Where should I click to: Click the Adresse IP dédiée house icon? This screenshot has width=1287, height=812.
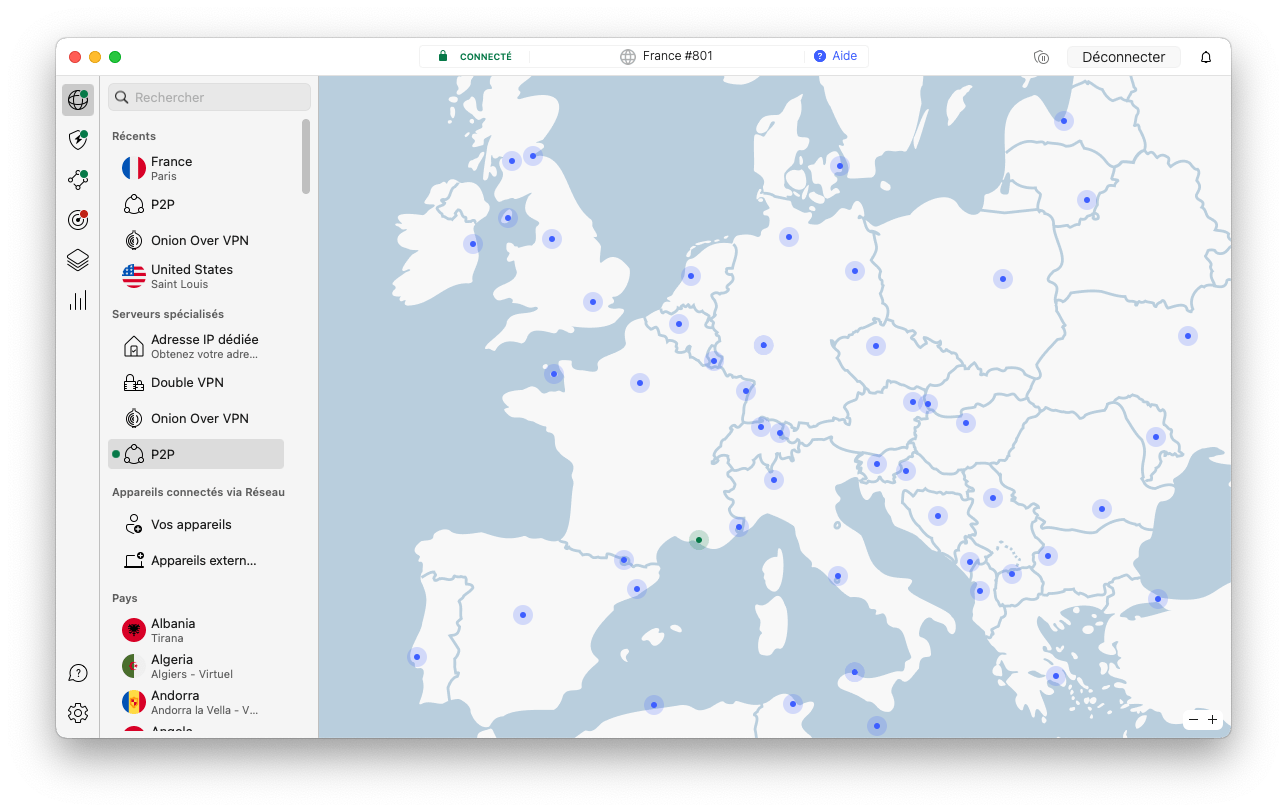coord(134,346)
